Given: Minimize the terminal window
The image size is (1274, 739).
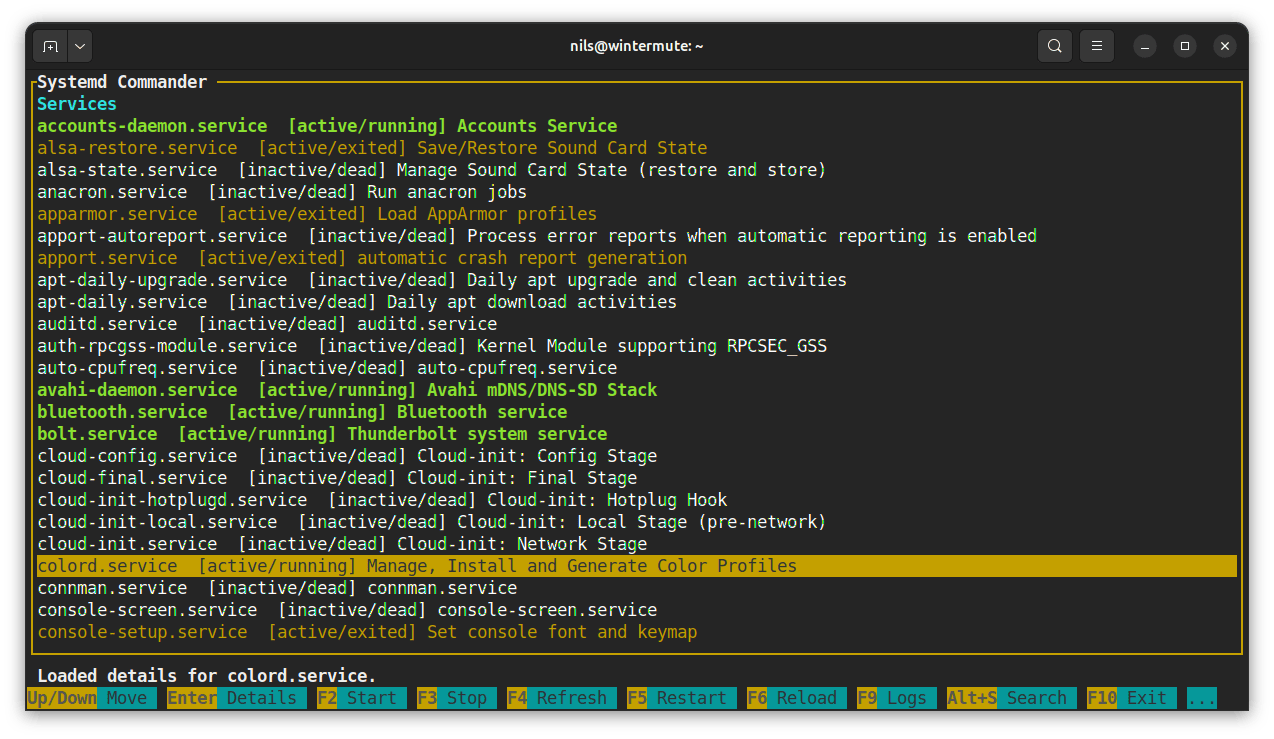Looking at the screenshot, I should click(1145, 46).
